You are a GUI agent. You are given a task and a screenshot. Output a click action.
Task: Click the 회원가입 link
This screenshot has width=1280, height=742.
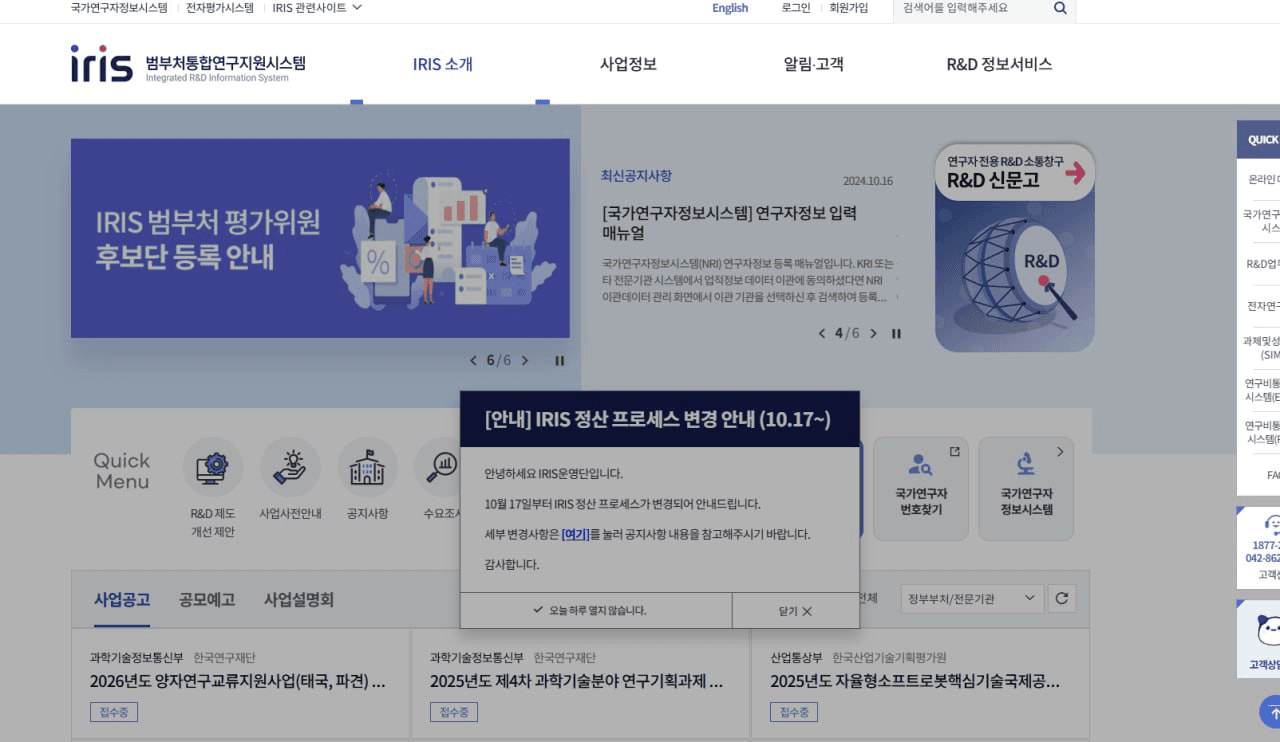pos(849,8)
